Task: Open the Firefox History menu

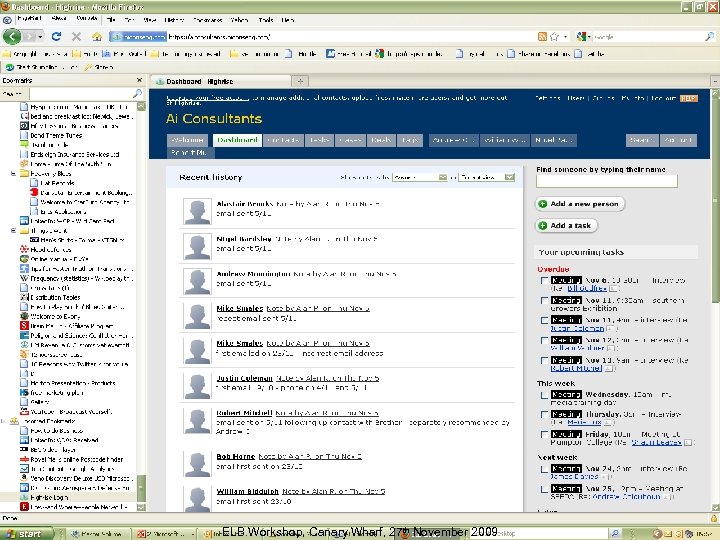Action: (x=174, y=20)
